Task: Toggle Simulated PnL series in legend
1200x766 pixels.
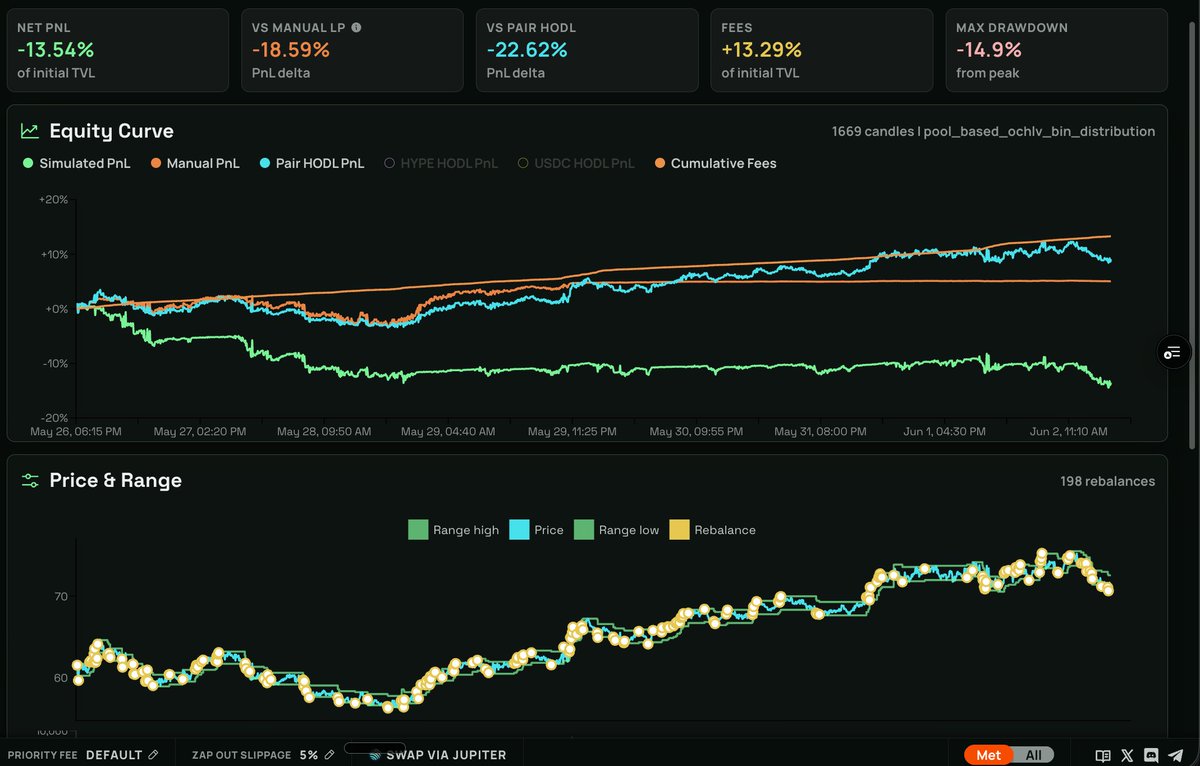Action: click(x=77, y=163)
